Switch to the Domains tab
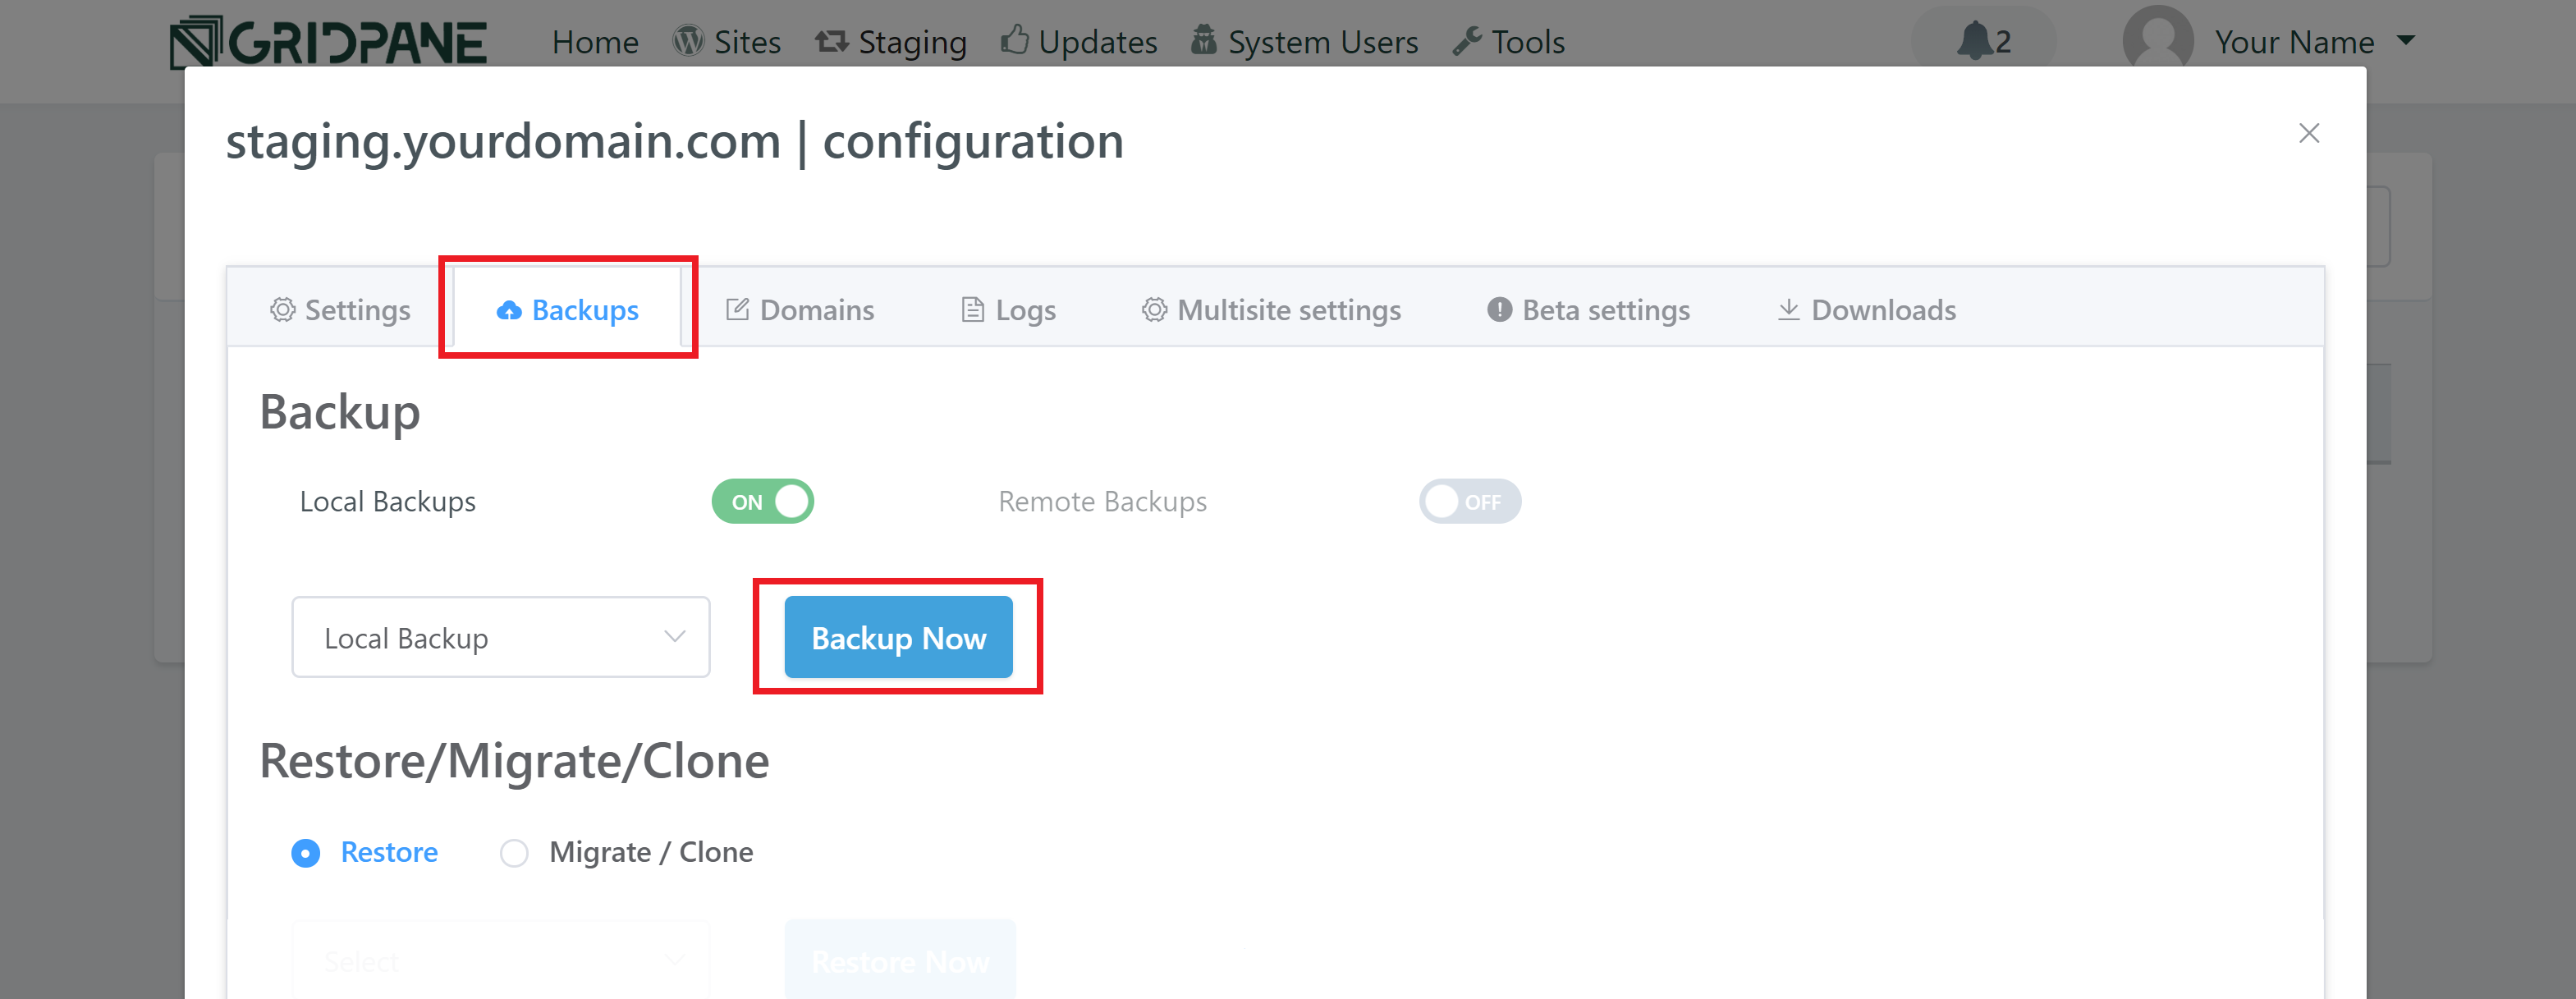The height and width of the screenshot is (999, 2576). (x=800, y=310)
